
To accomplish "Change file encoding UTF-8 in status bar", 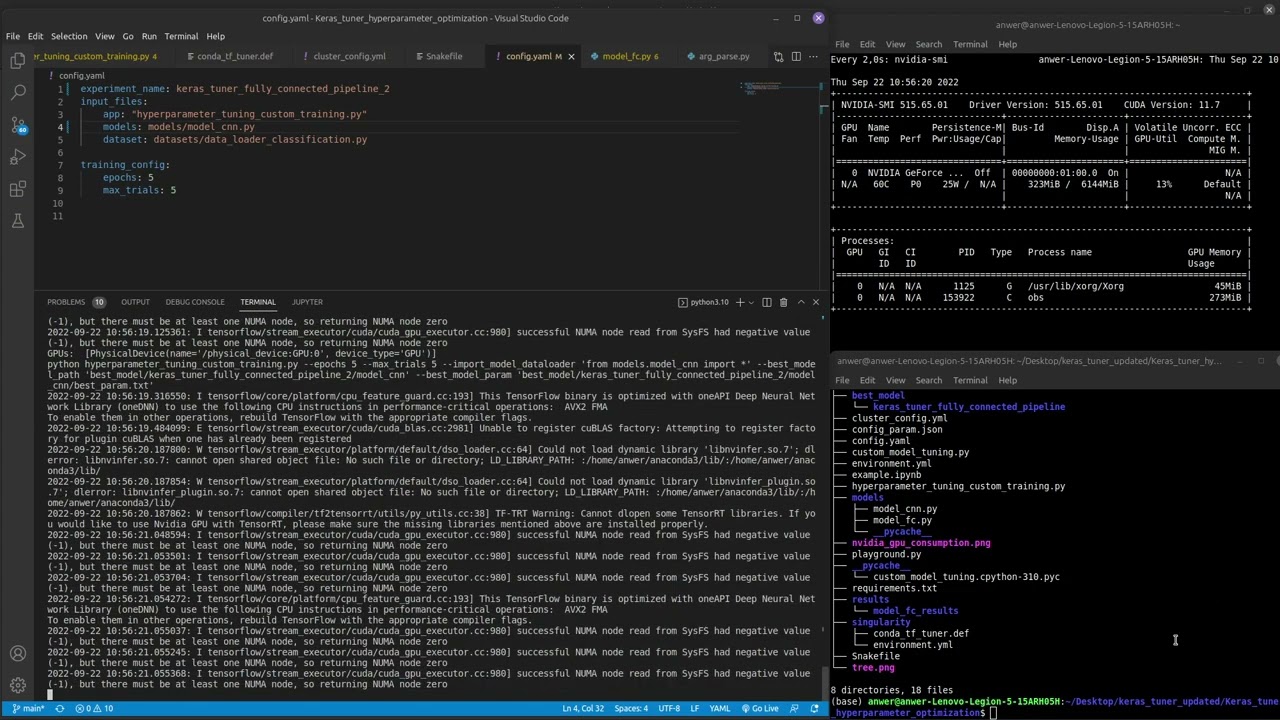I will pyautogui.click(x=669, y=709).
